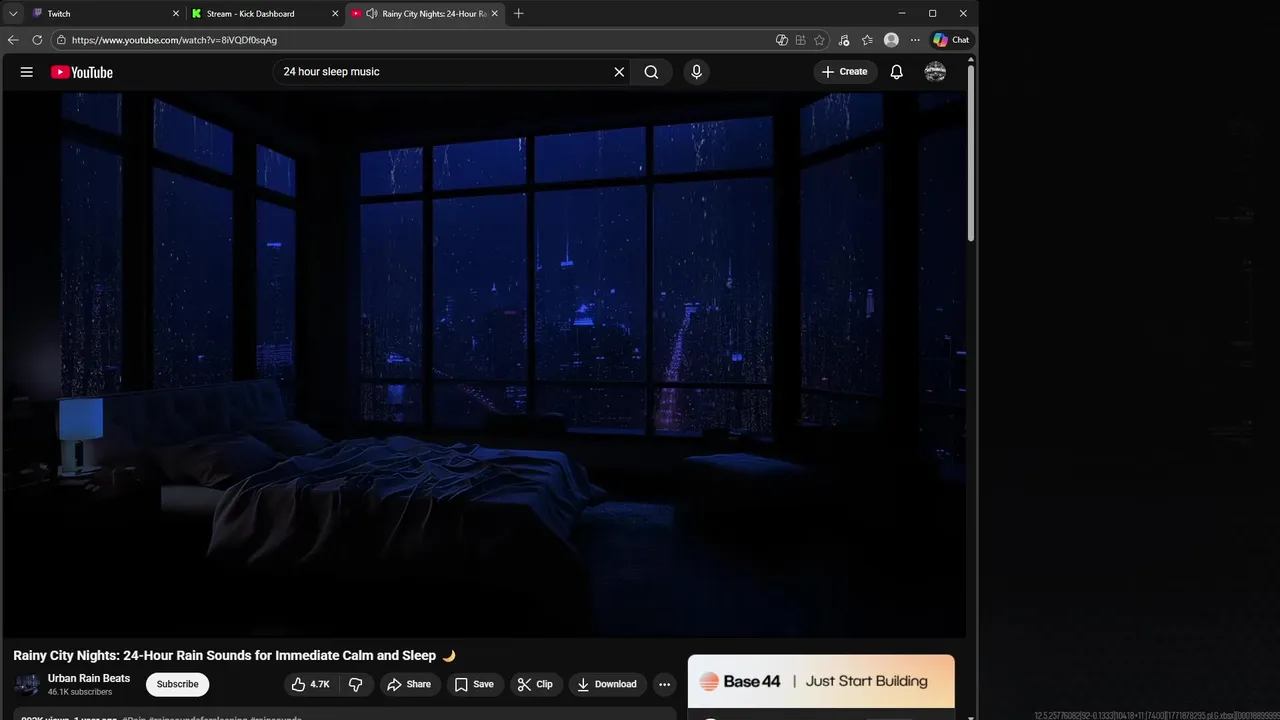Open the extensions-like icon beside favorites star

801,40
